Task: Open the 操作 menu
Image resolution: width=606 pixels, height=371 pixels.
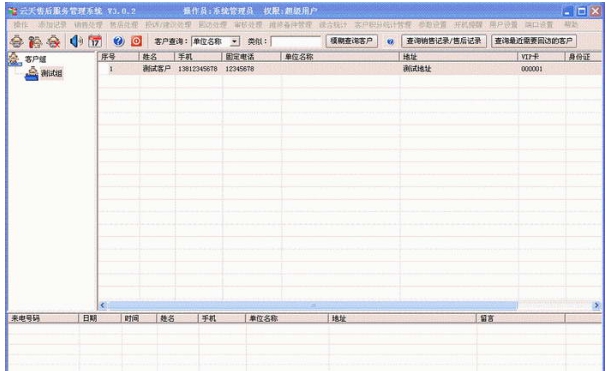Action: pyautogui.click(x=21, y=25)
